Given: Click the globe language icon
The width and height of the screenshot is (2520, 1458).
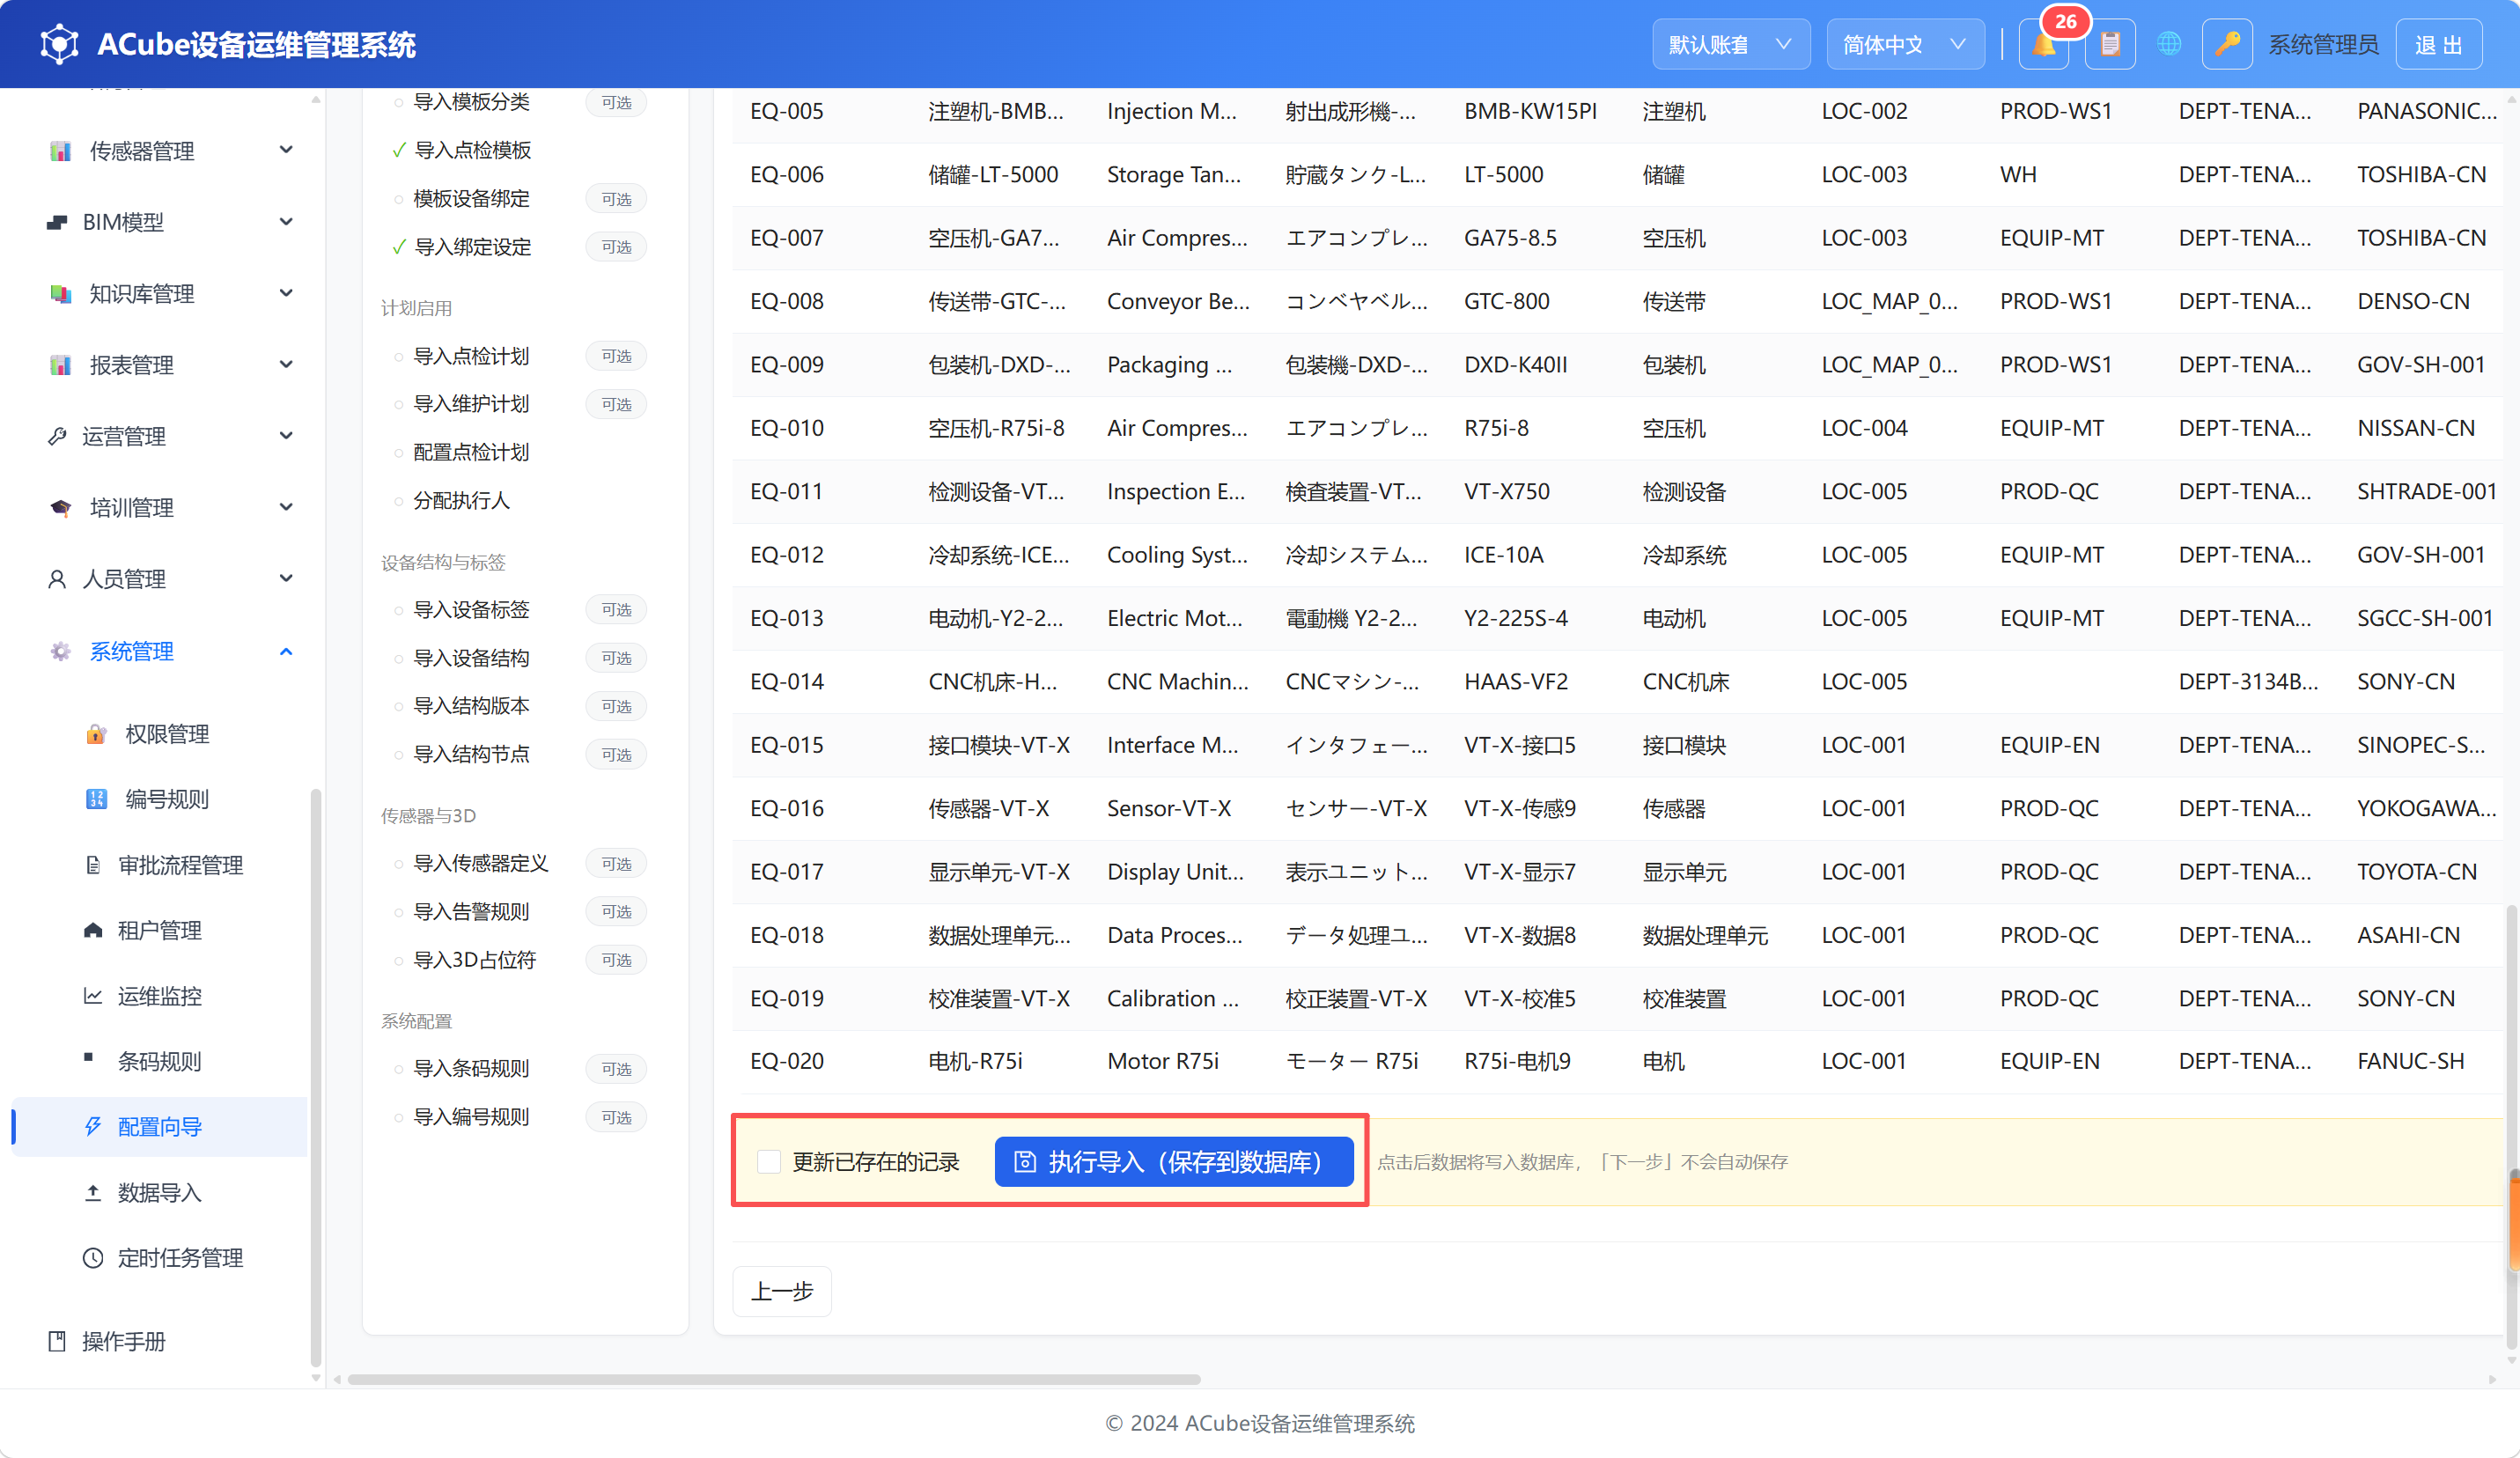Looking at the screenshot, I should click(x=2168, y=45).
